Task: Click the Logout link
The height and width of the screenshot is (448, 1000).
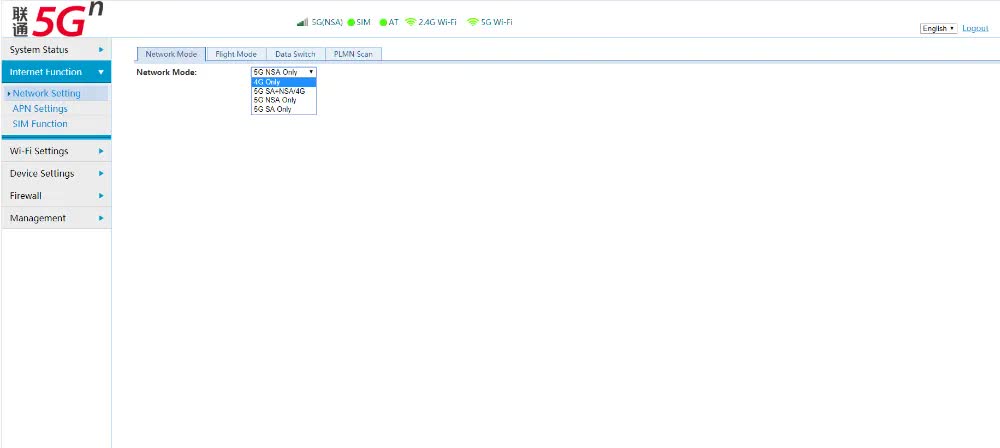Action: 975,29
